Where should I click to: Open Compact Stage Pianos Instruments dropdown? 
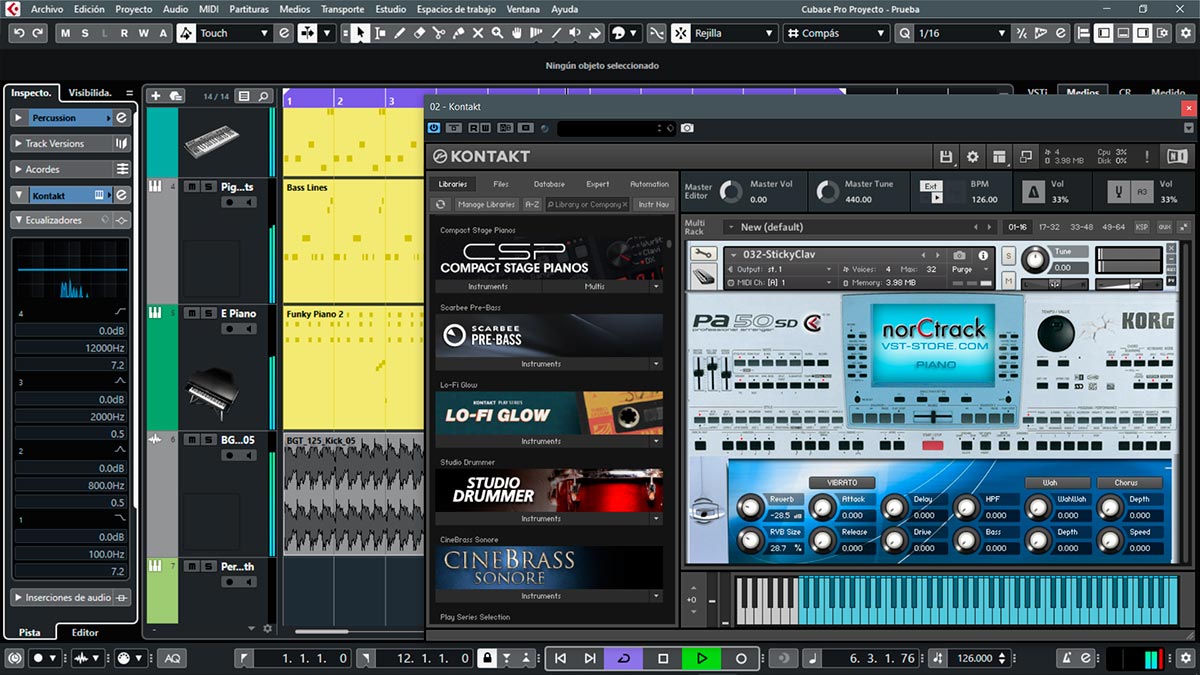(489, 286)
